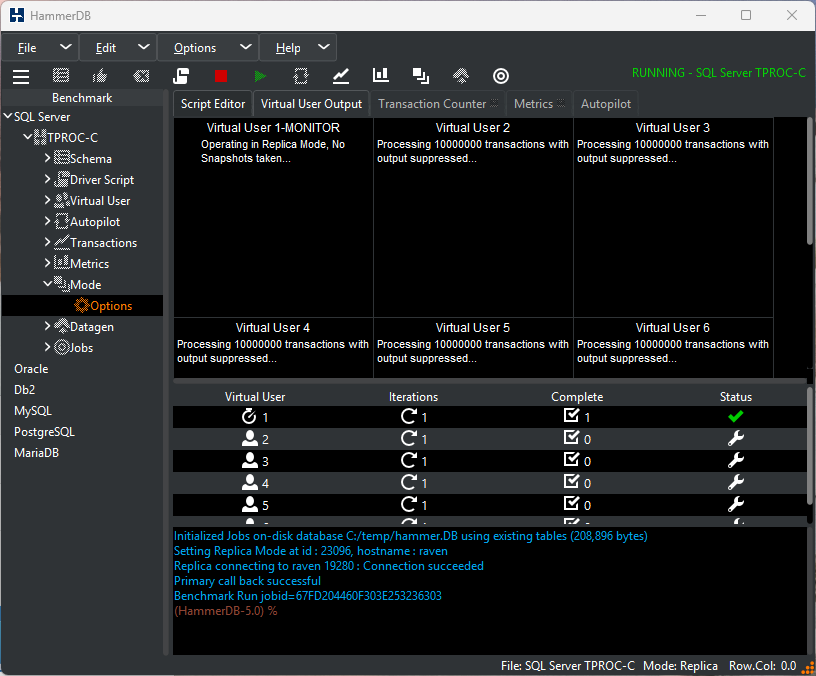Click the wrench status icon for virtual user 5
Image resolution: width=816 pixels, height=676 pixels.
coord(735,504)
